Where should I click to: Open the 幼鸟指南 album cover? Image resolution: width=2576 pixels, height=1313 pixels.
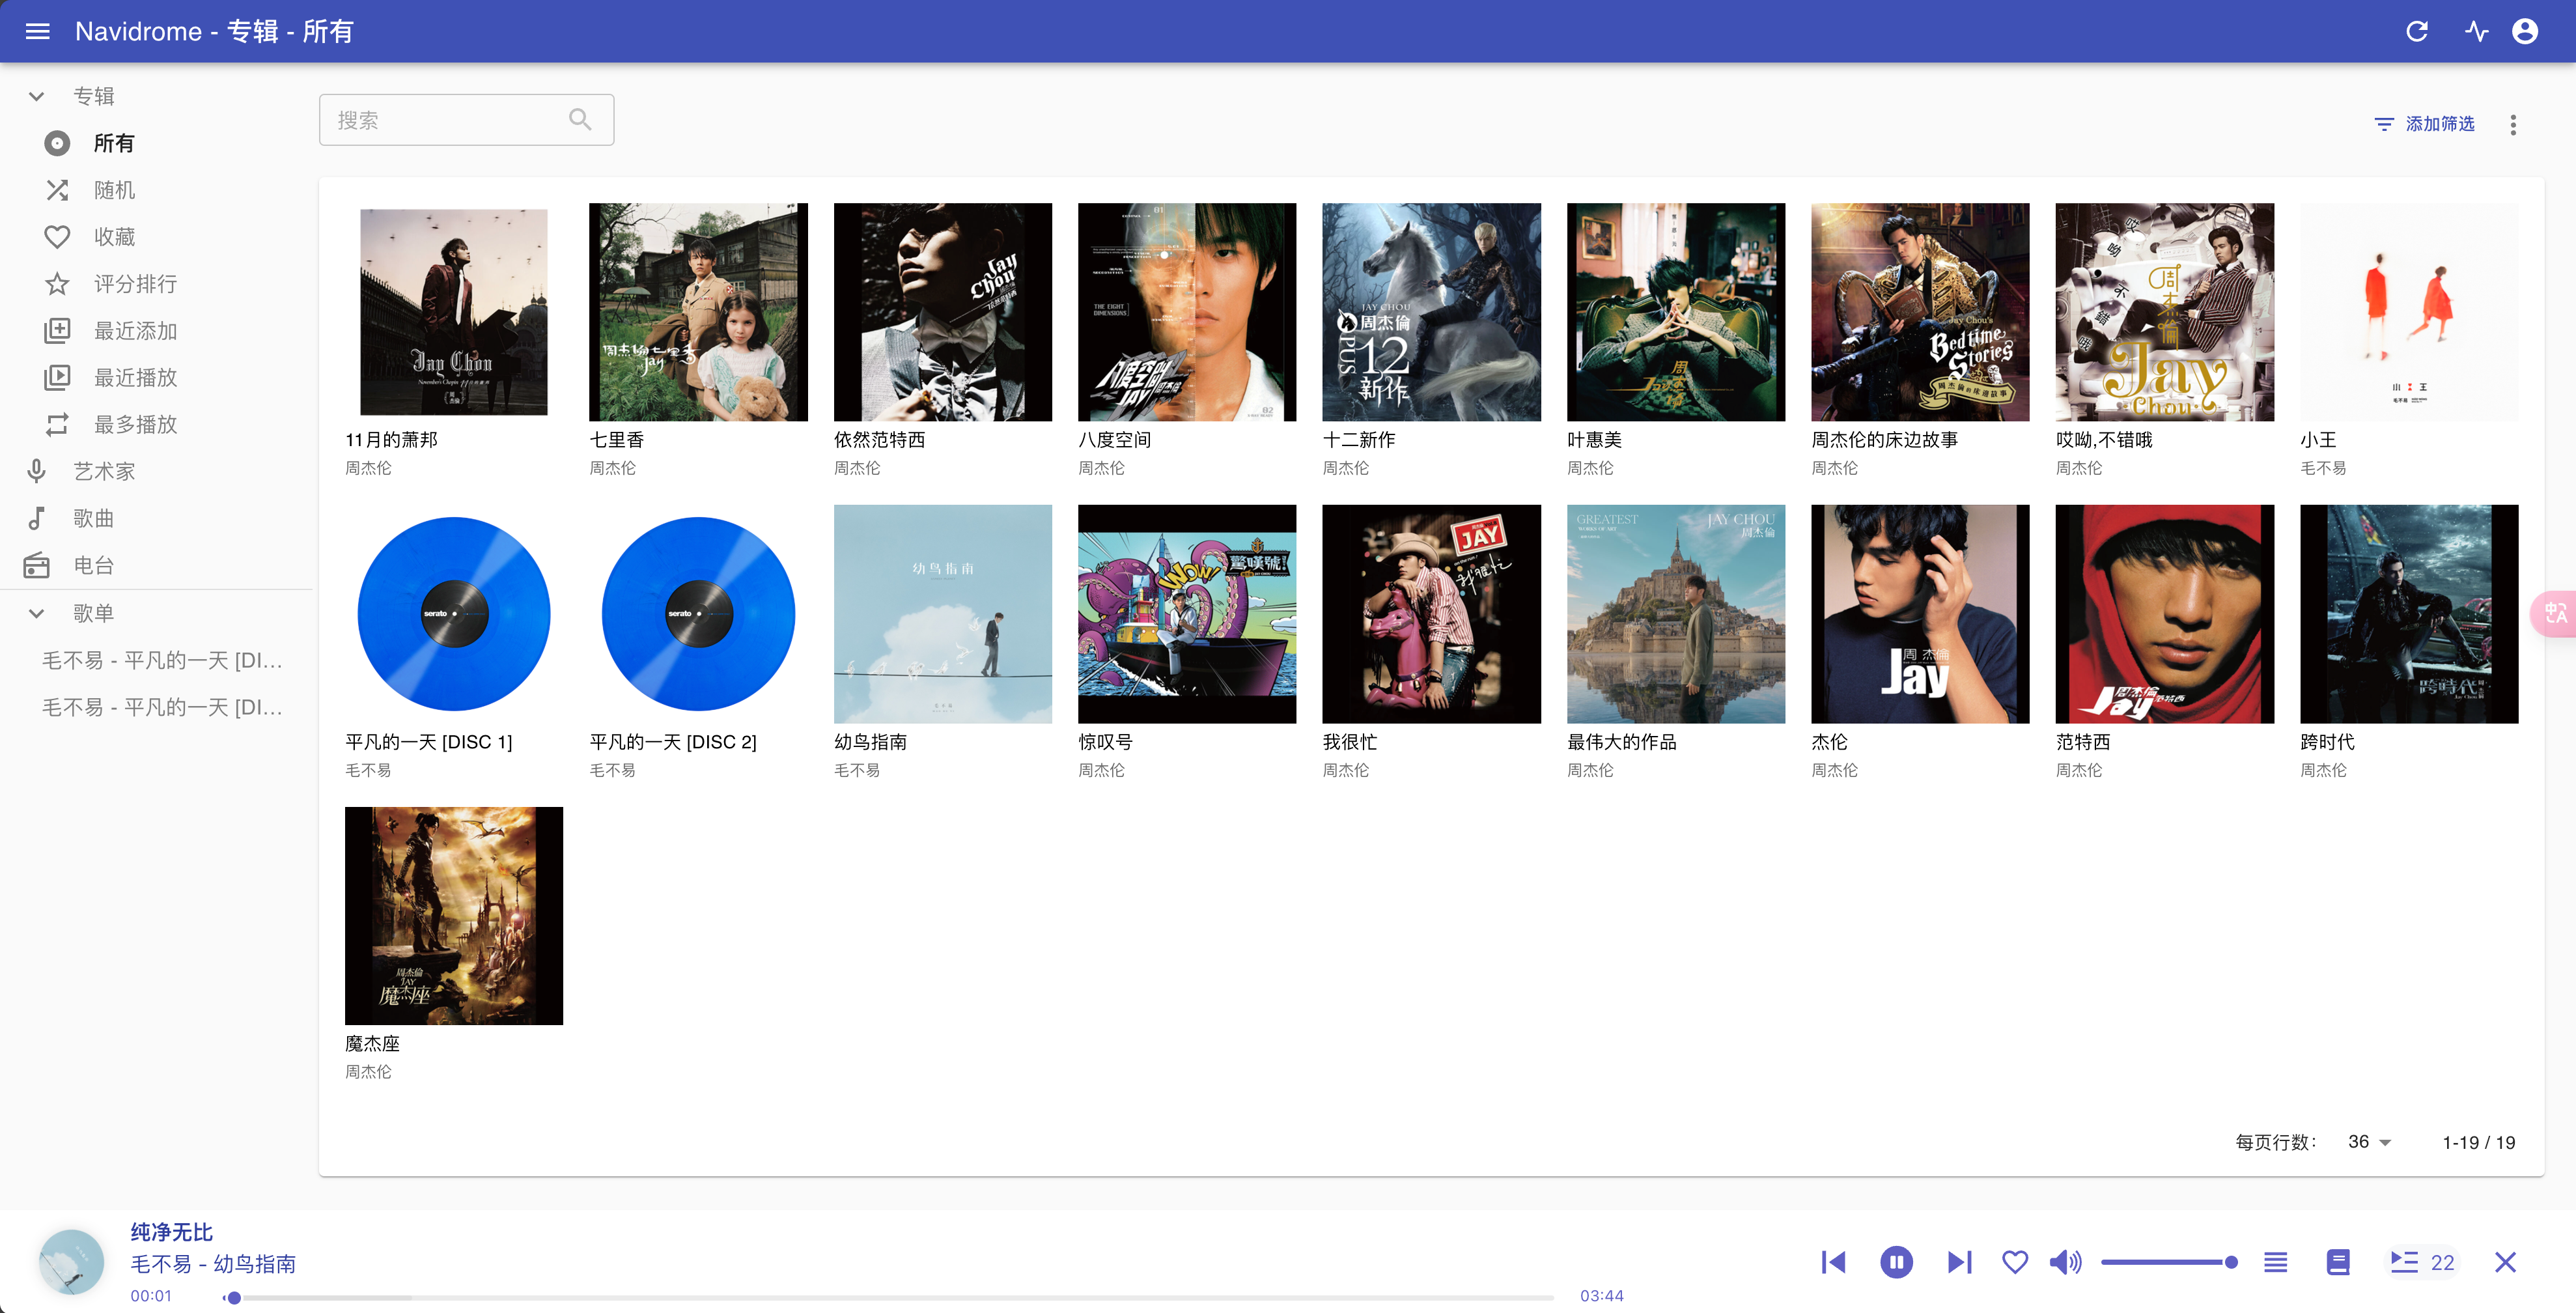[x=943, y=614]
